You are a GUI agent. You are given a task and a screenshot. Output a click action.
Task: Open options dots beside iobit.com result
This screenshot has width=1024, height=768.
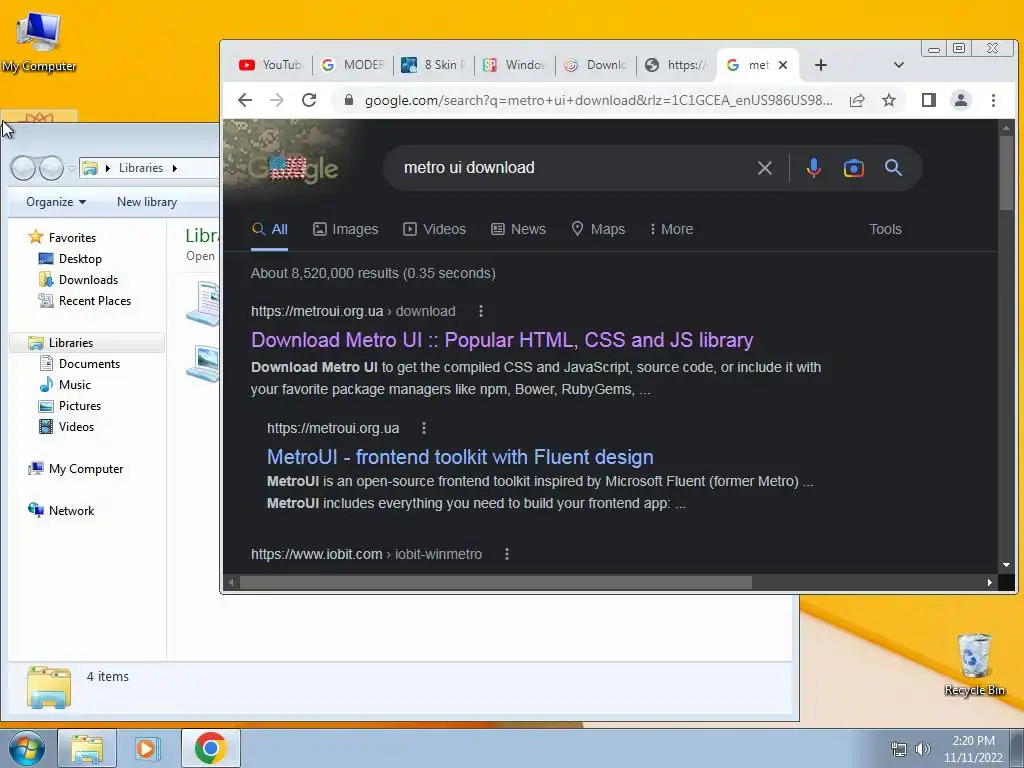[x=507, y=554]
